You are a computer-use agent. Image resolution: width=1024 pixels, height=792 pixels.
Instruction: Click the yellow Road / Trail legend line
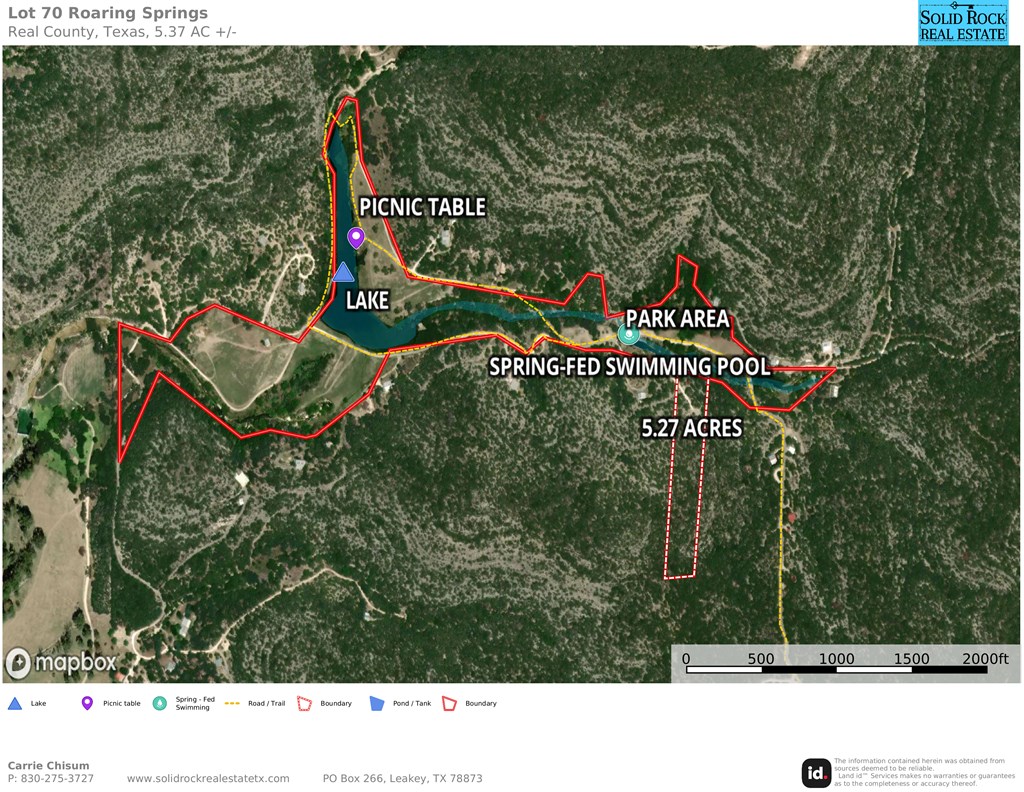tap(232, 703)
